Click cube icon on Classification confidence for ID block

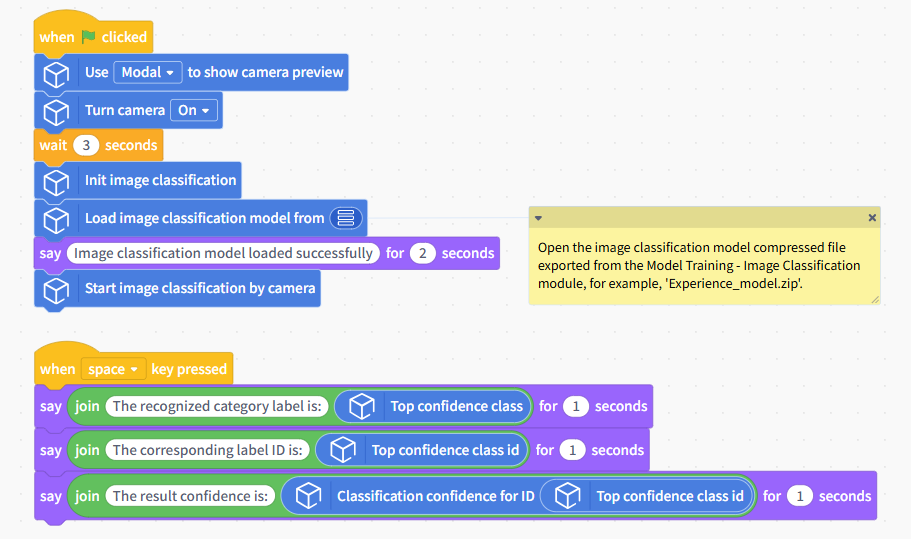pyautogui.click(x=308, y=496)
